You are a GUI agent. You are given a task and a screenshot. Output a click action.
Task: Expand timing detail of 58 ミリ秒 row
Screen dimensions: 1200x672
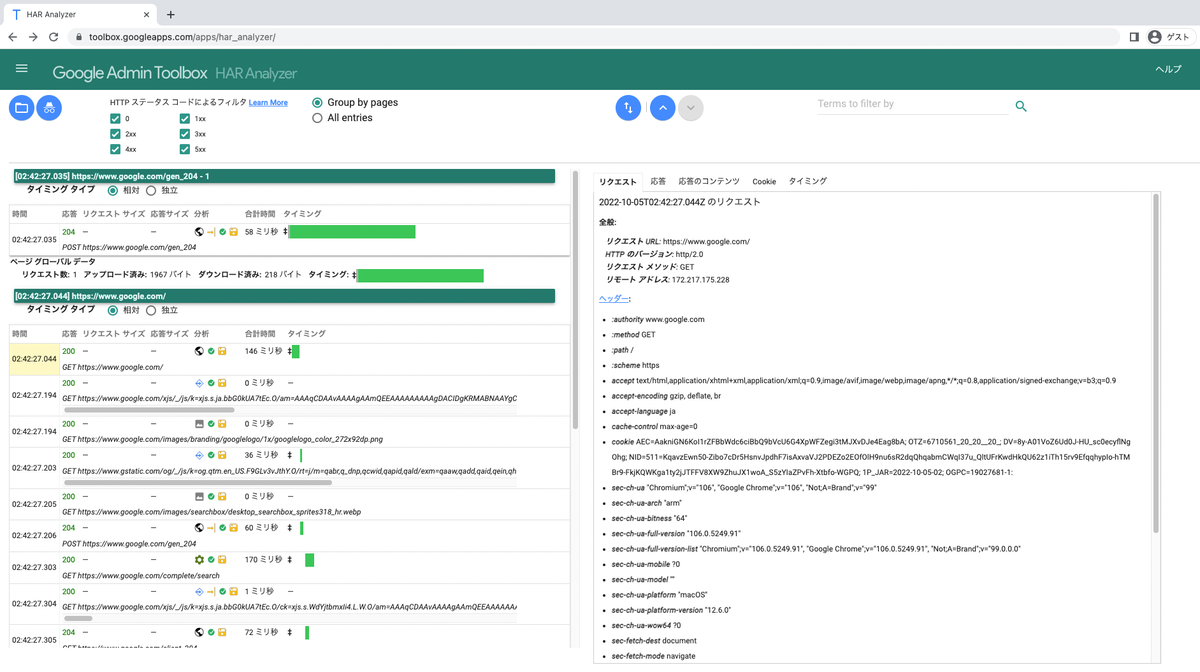point(286,232)
